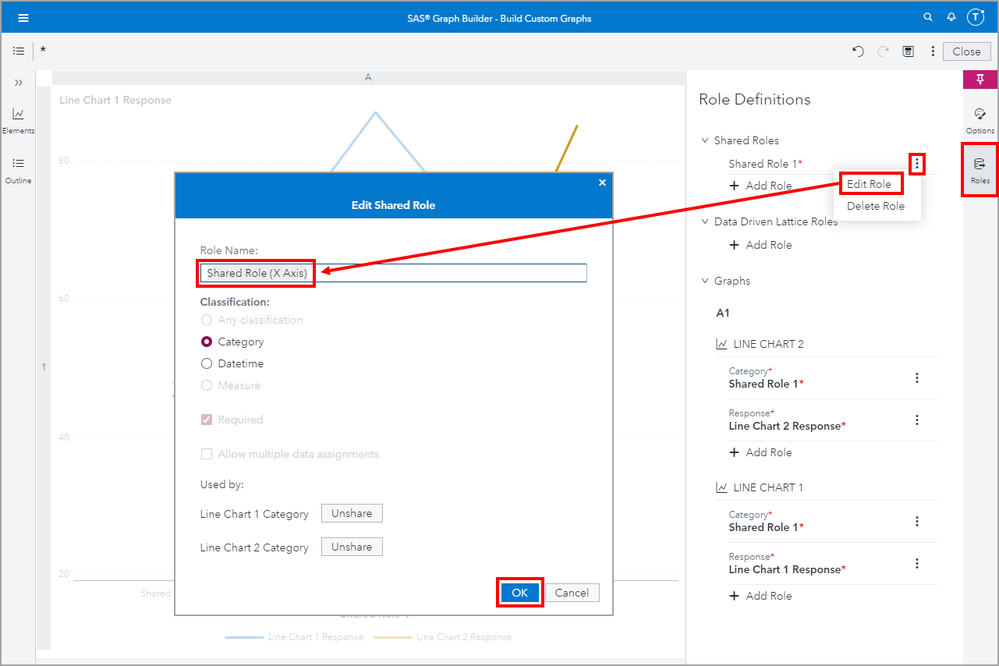Toggle the Required checkbox
The width and height of the screenshot is (999, 666).
click(x=206, y=419)
